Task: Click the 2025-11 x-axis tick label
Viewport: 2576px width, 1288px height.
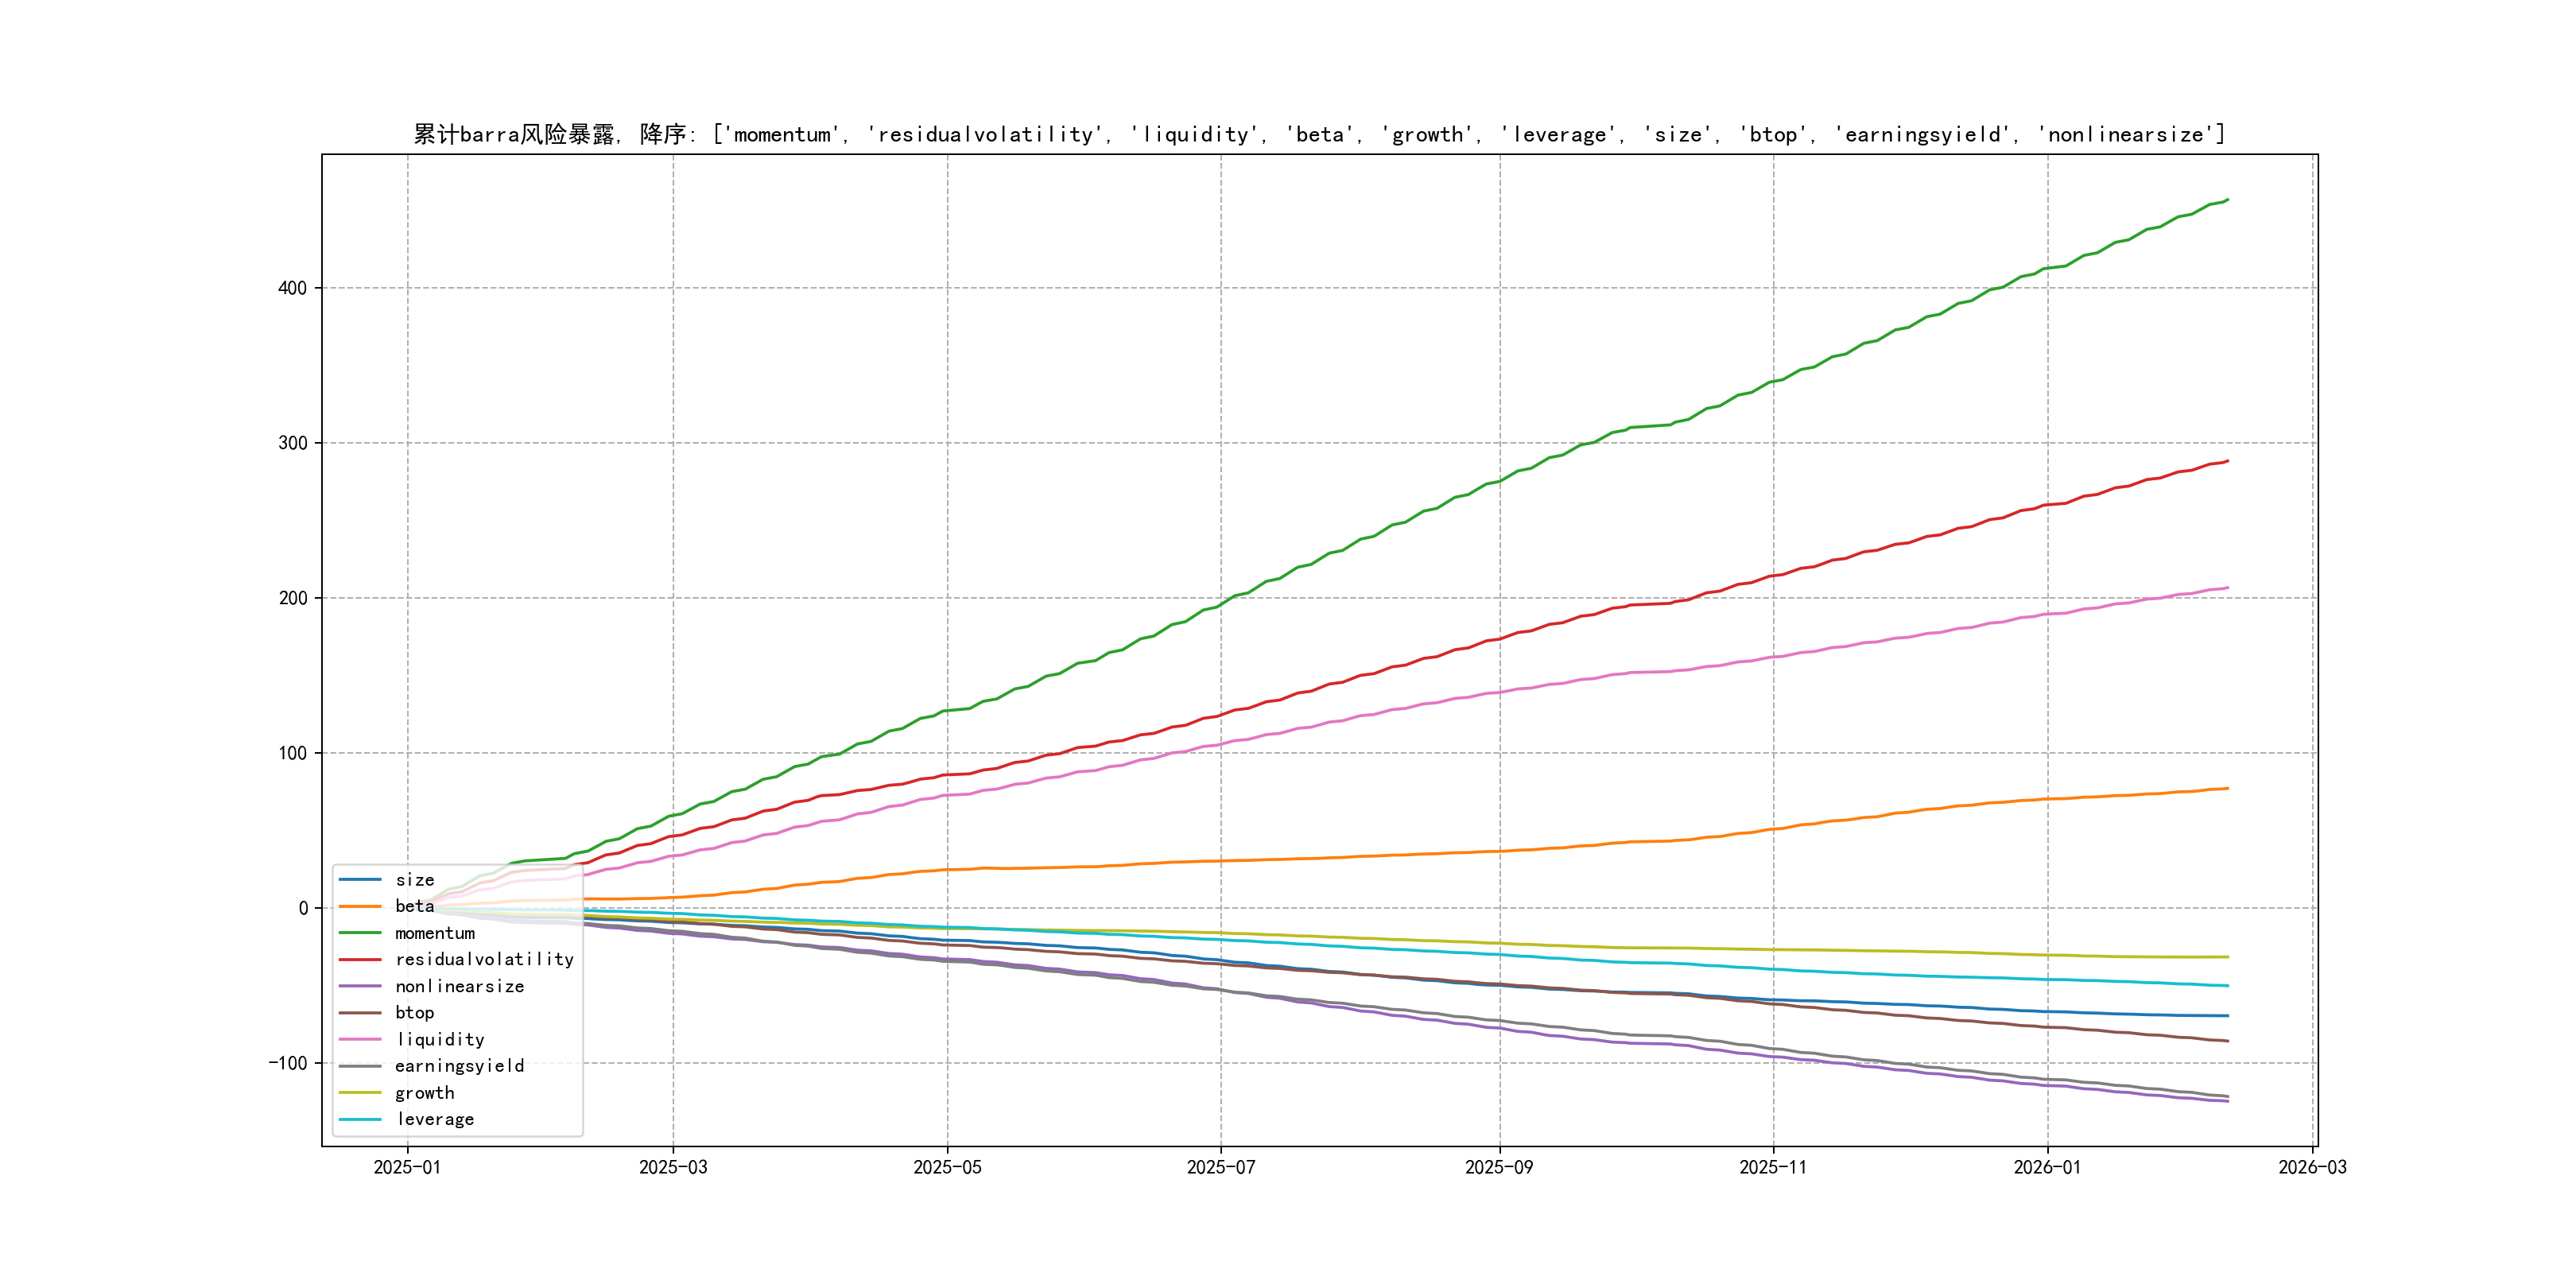Action: point(1773,1168)
